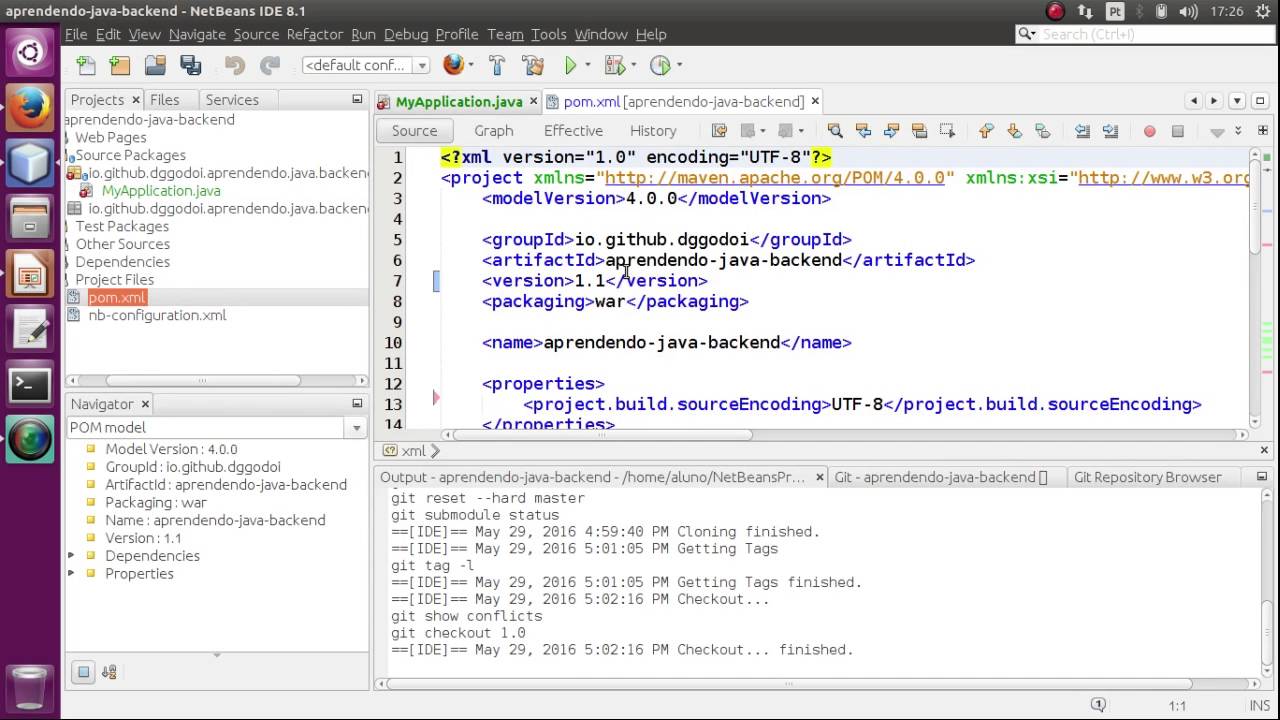
Task: Switch to the Files tab
Action: [x=164, y=100]
